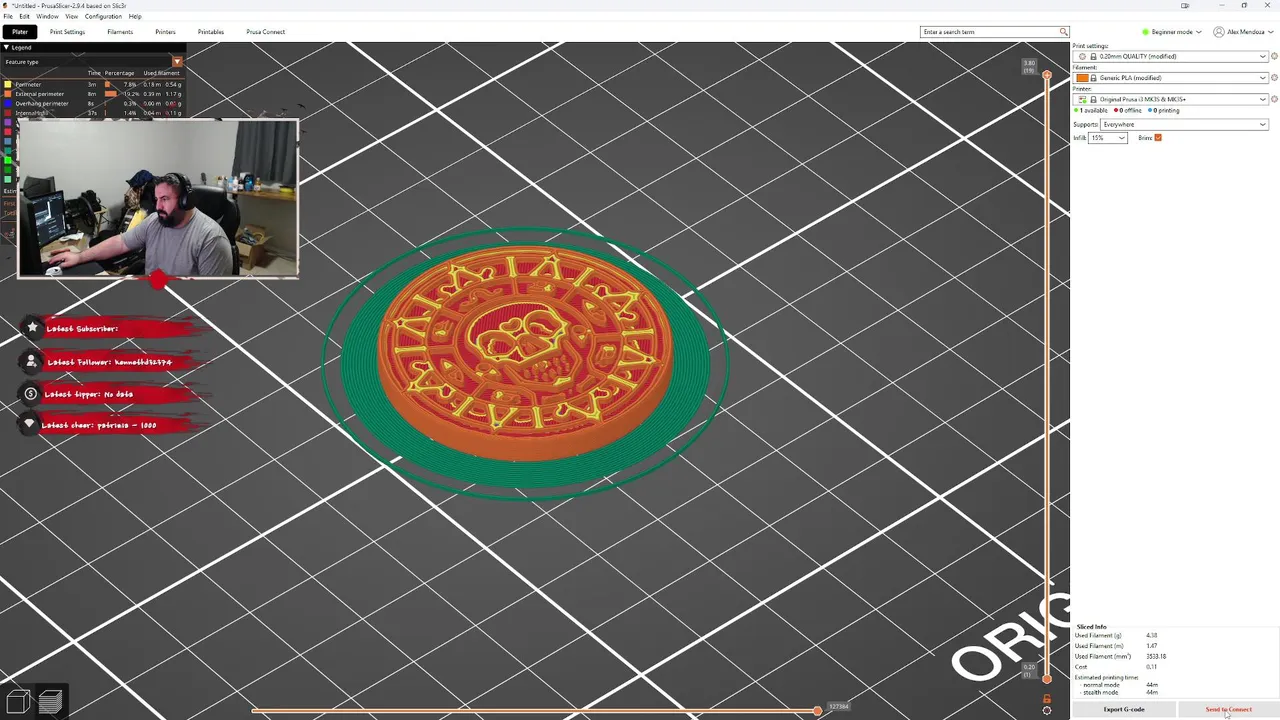Switch to the Filaments tab
This screenshot has height=720, width=1280.
tap(120, 32)
